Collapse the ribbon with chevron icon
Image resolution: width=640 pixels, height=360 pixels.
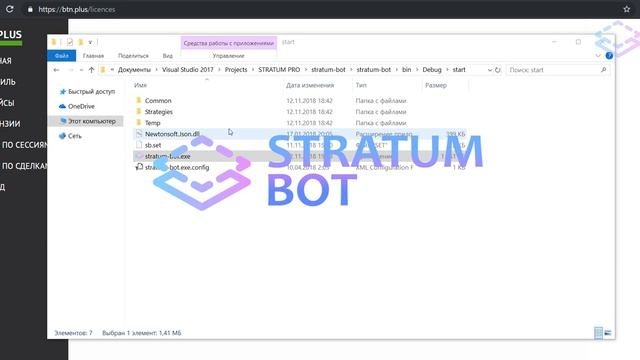coord(598,56)
